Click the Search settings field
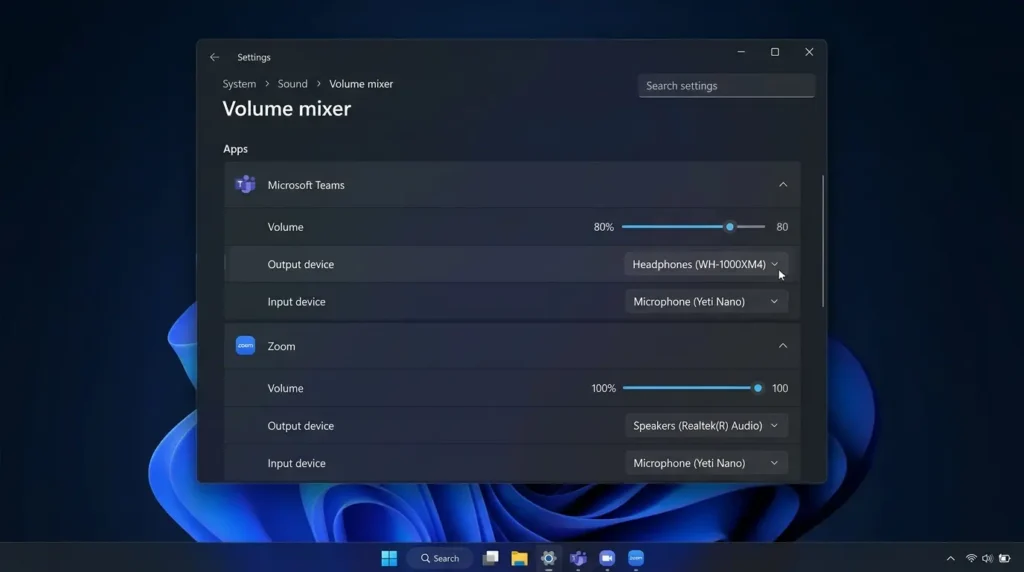1024x572 pixels. click(726, 86)
